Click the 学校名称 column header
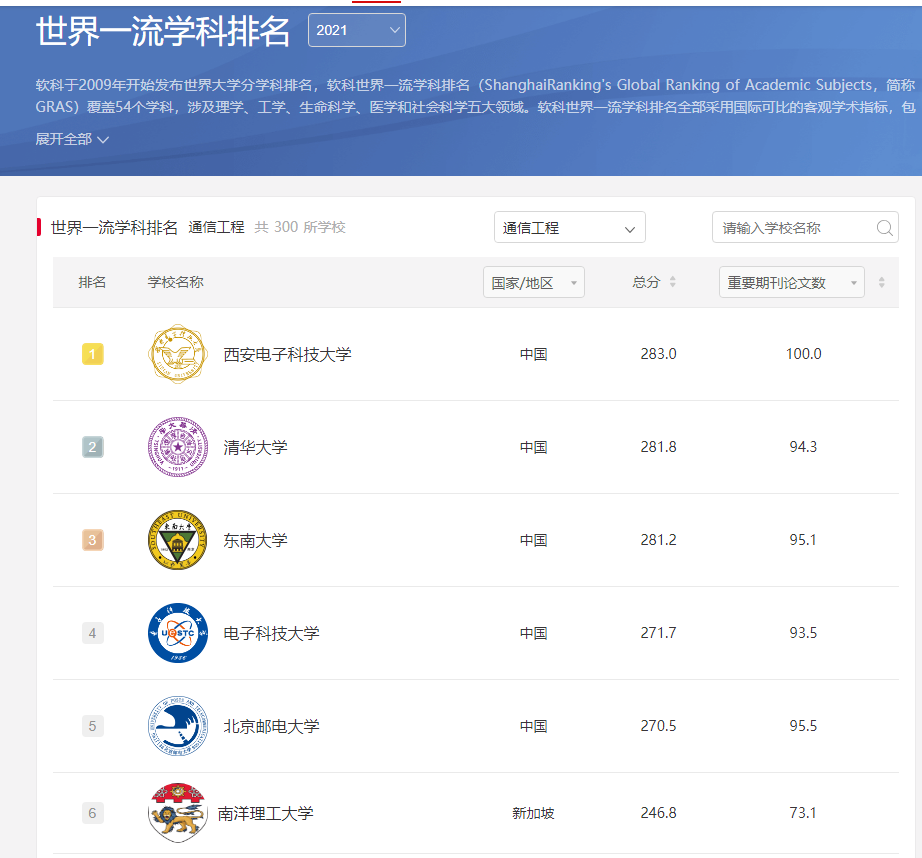 click(175, 282)
